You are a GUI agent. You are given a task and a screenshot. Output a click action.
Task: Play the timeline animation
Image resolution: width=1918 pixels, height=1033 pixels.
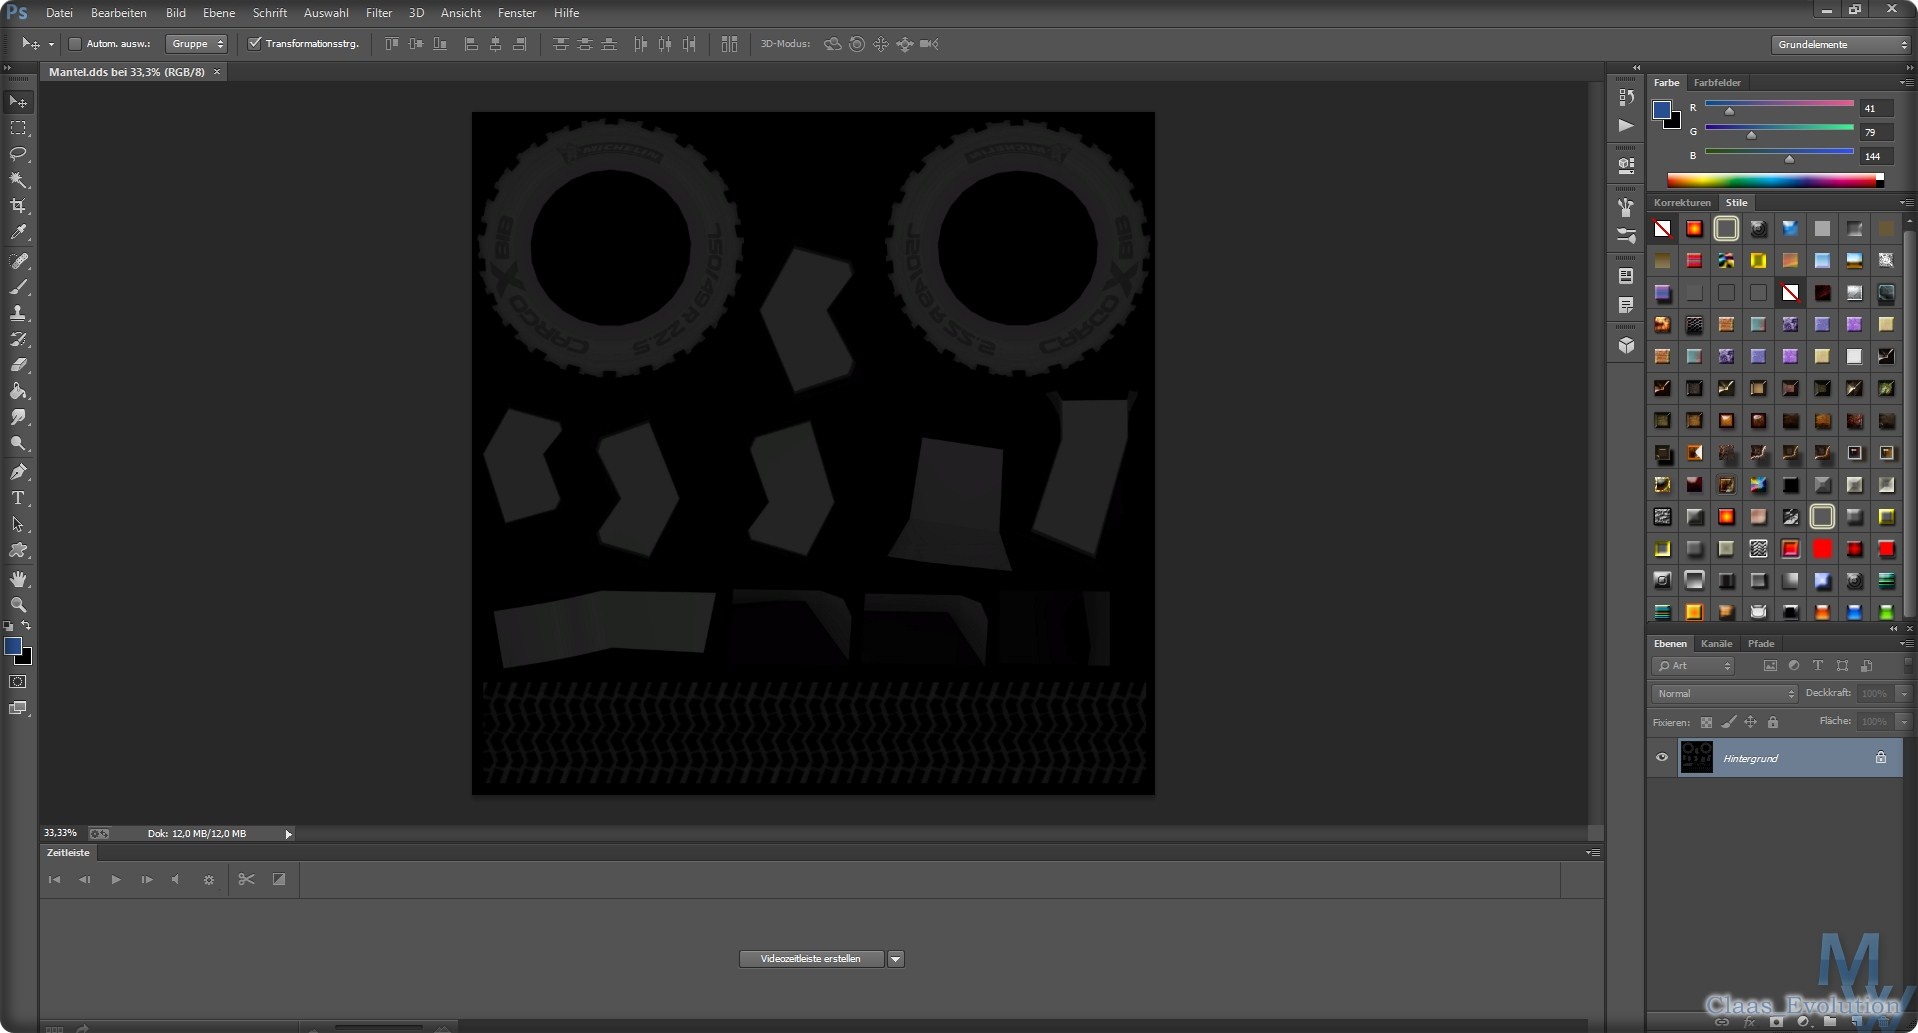tap(116, 880)
